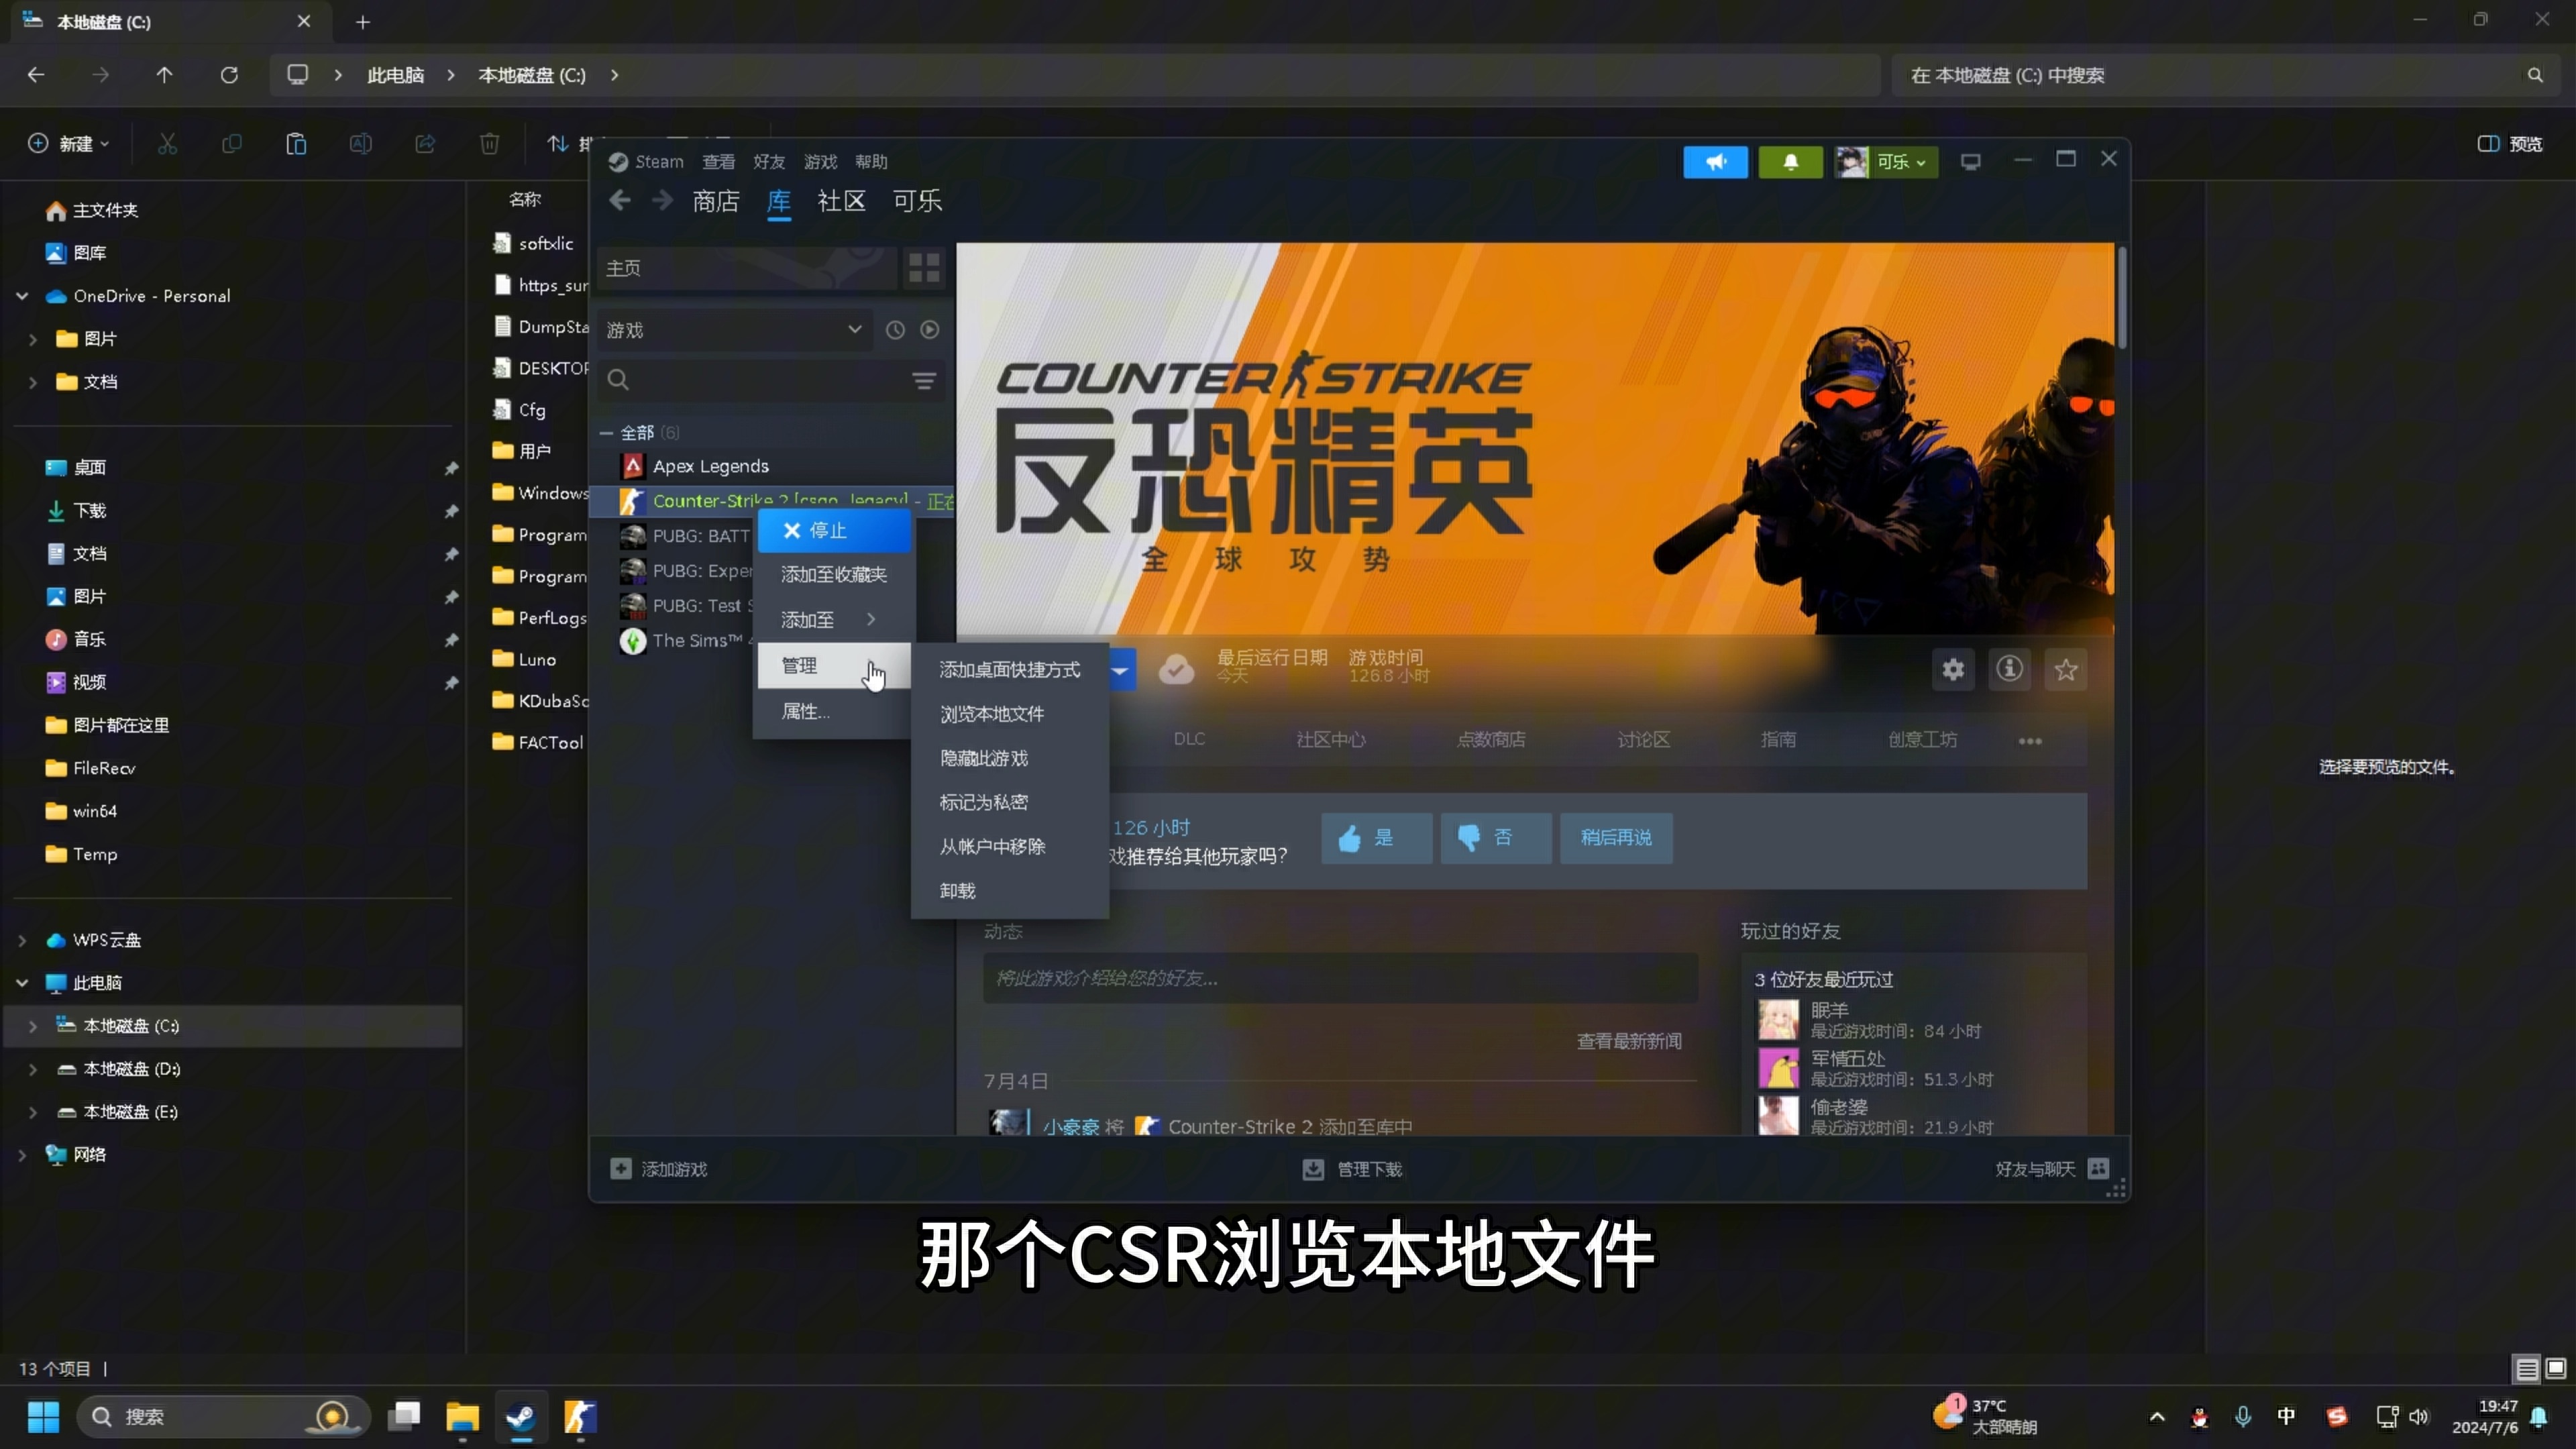Expand 网络 tree node
The image size is (2576, 1449).
click(22, 1155)
